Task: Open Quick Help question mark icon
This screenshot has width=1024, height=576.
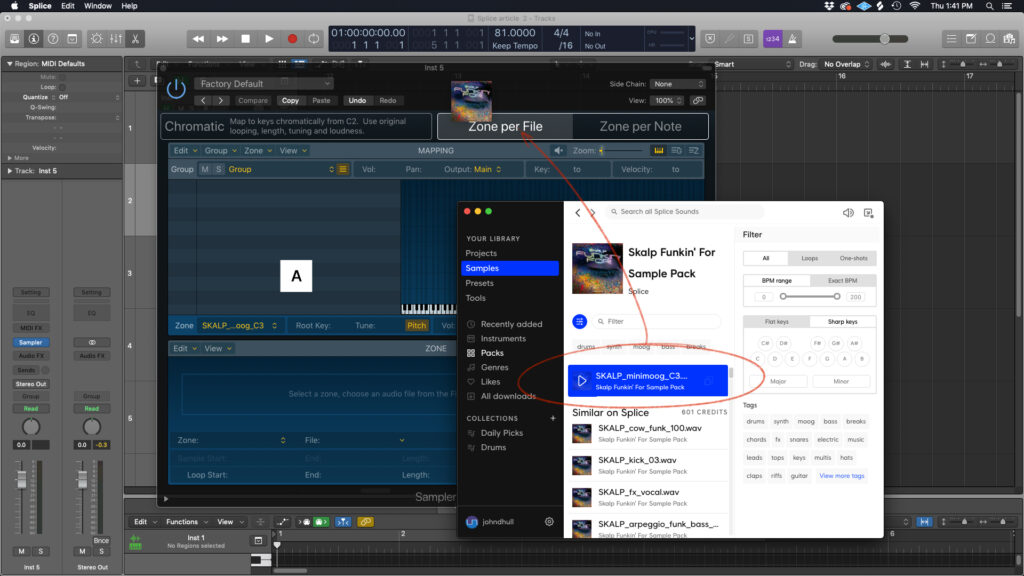Action: coord(53,39)
